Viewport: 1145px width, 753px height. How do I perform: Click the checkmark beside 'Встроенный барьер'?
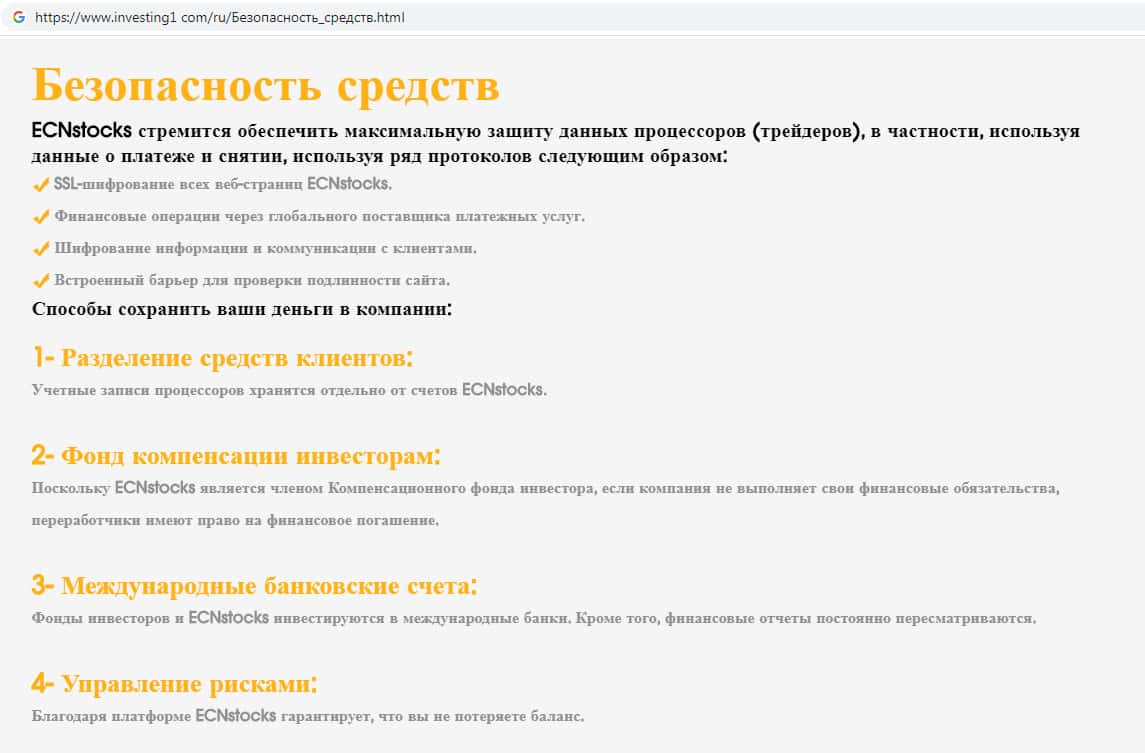tap(41, 280)
